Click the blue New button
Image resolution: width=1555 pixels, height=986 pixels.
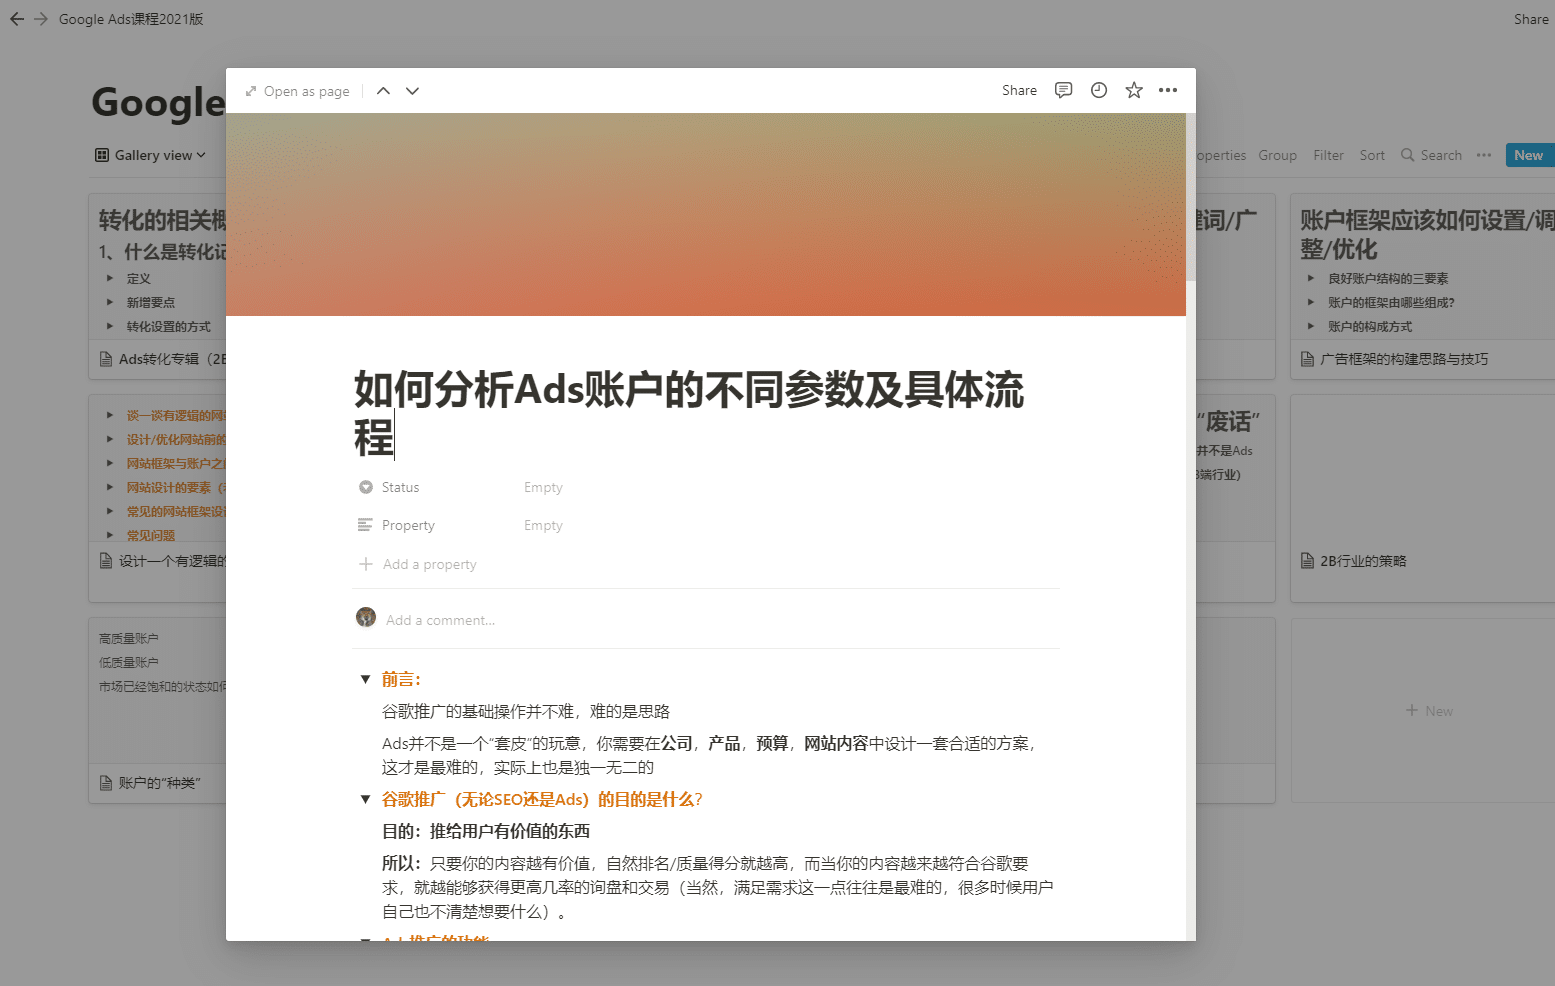point(1528,155)
